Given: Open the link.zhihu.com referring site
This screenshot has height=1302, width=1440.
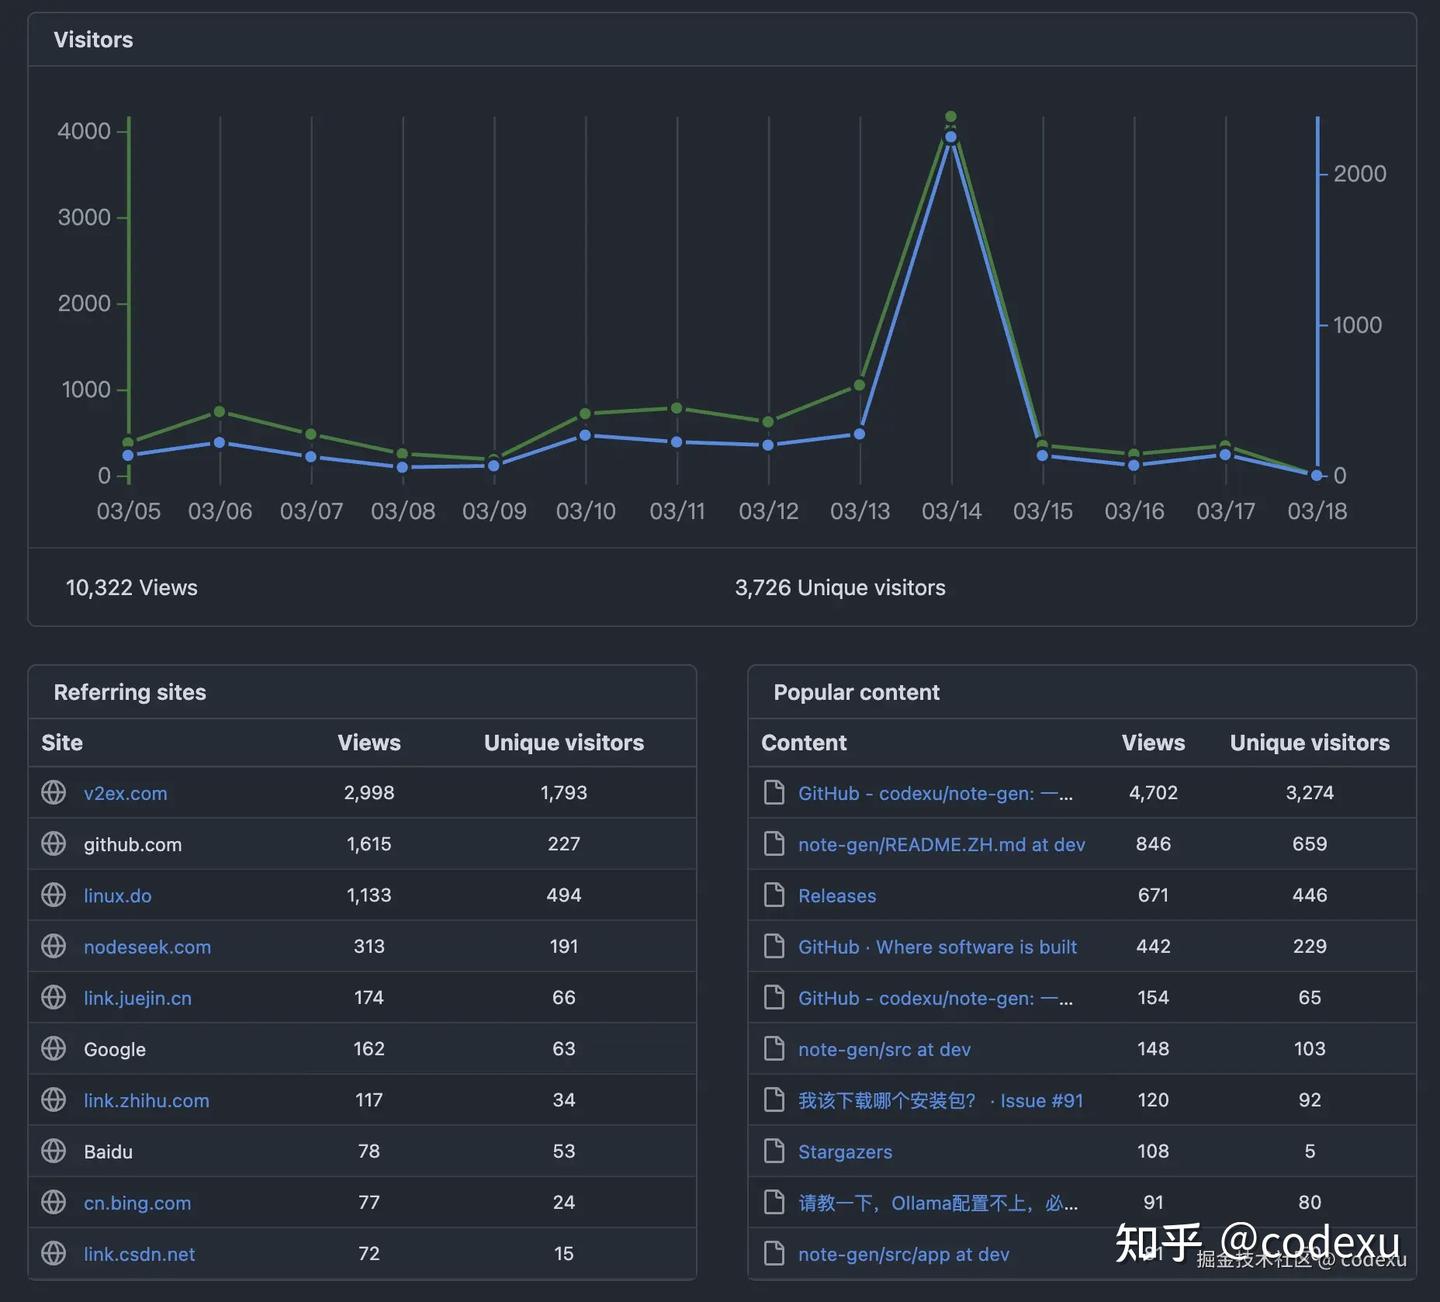Looking at the screenshot, I should click(x=147, y=1101).
